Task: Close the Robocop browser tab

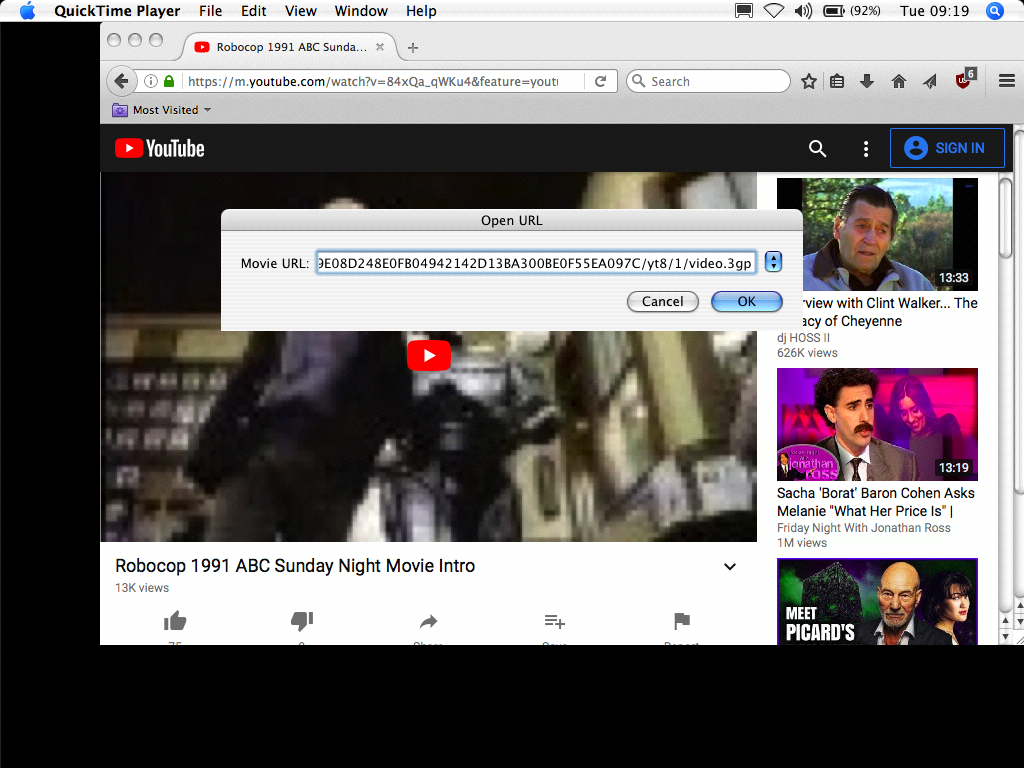Action: click(x=380, y=47)
